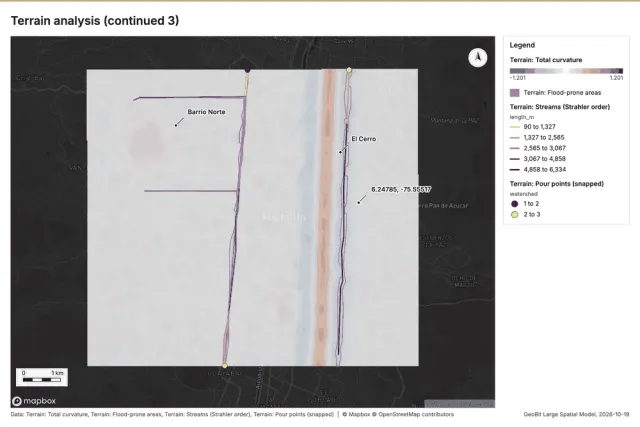The image size is (640, 427).
Task: Click the OpenStreetMap contributors attribution
Action: point(413,414)
